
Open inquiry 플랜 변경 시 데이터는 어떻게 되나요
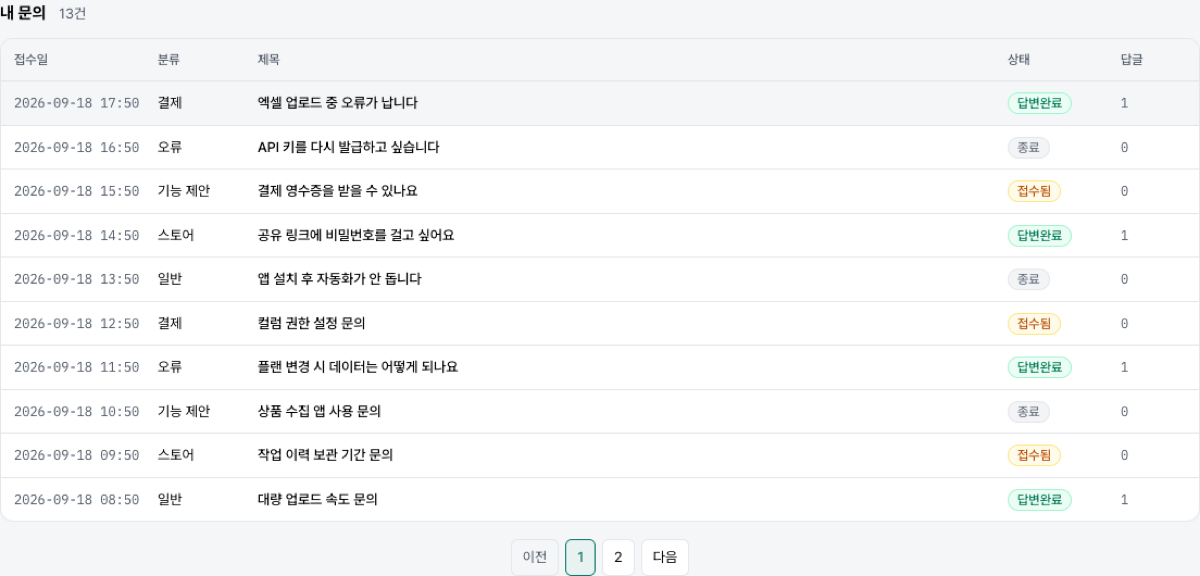coord(358,367)
